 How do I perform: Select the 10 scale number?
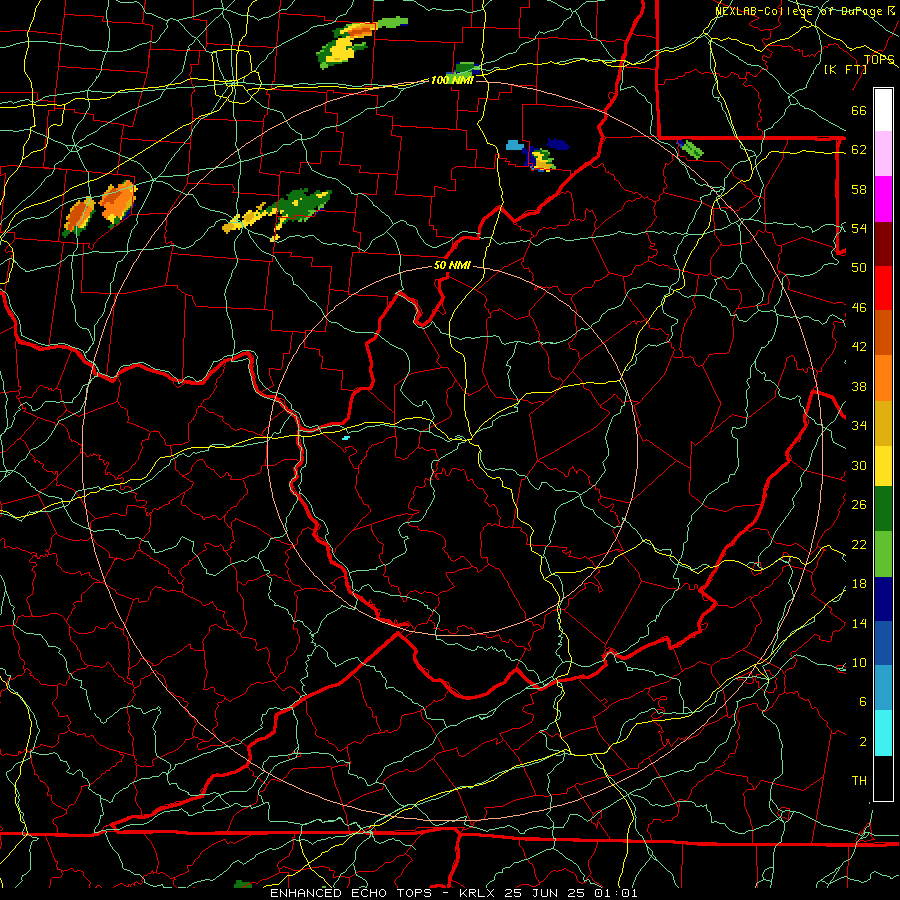[859, 662]
